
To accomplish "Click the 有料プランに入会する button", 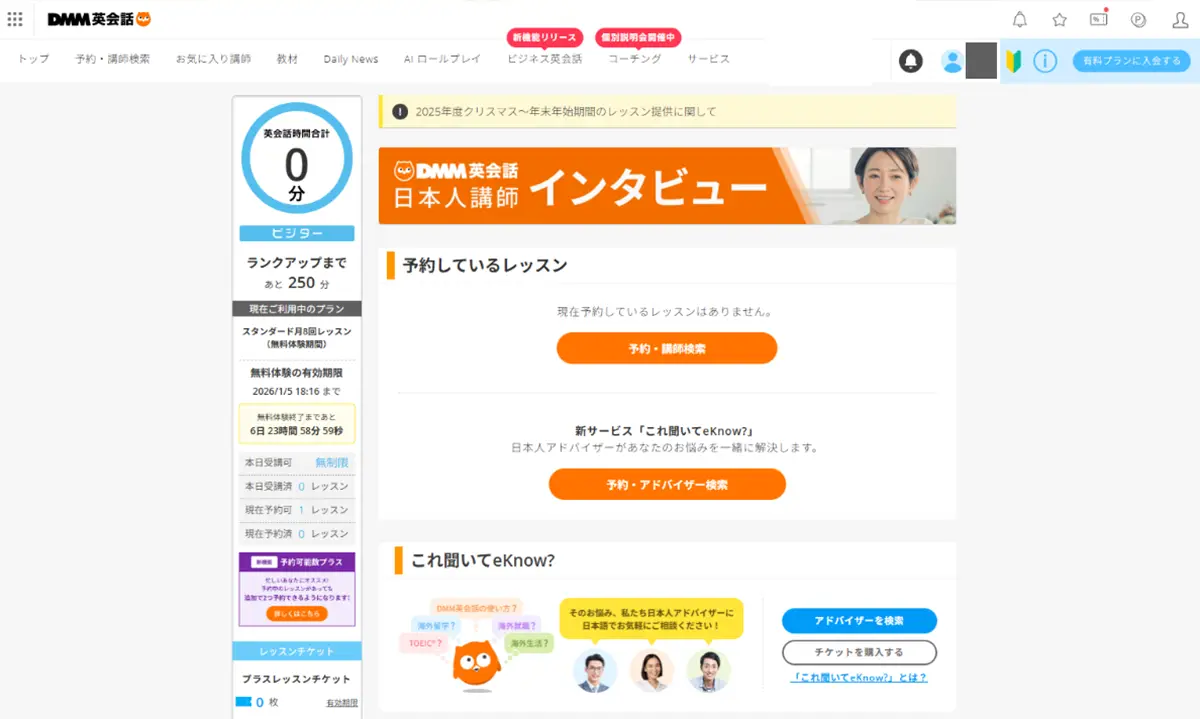I will pyautogui.click(x=1132, y=61).
